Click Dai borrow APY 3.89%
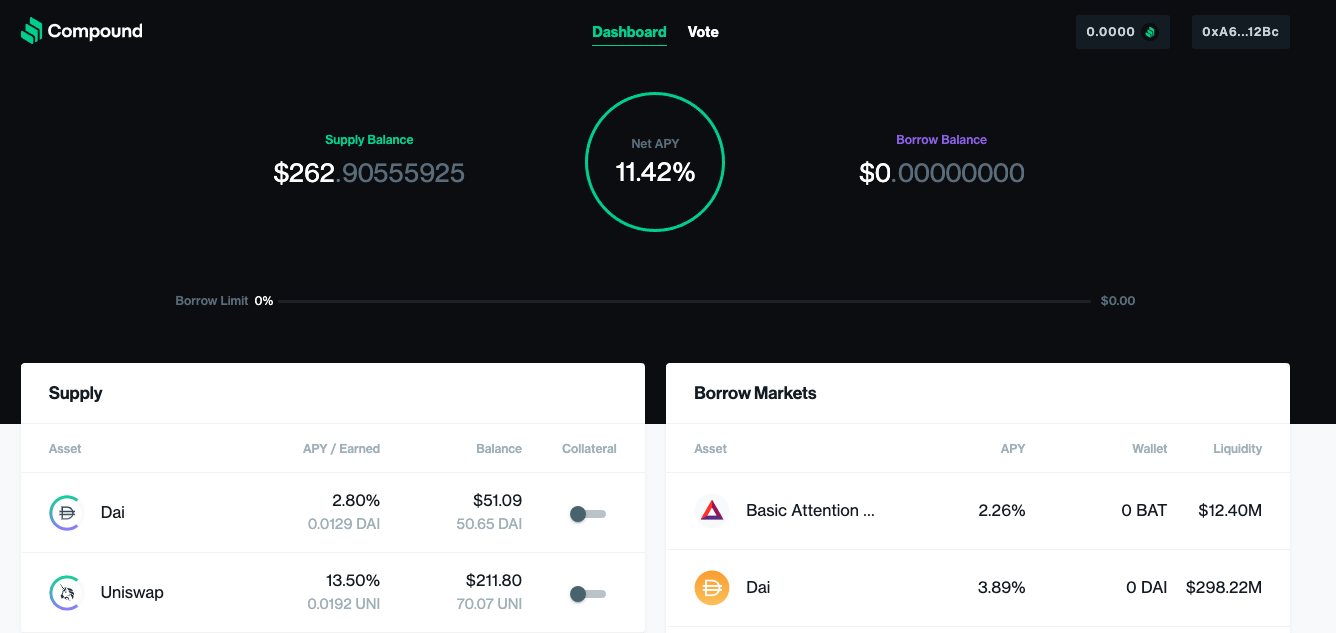Viewport: 1336px width, 633px height. tap(1002, 587)
